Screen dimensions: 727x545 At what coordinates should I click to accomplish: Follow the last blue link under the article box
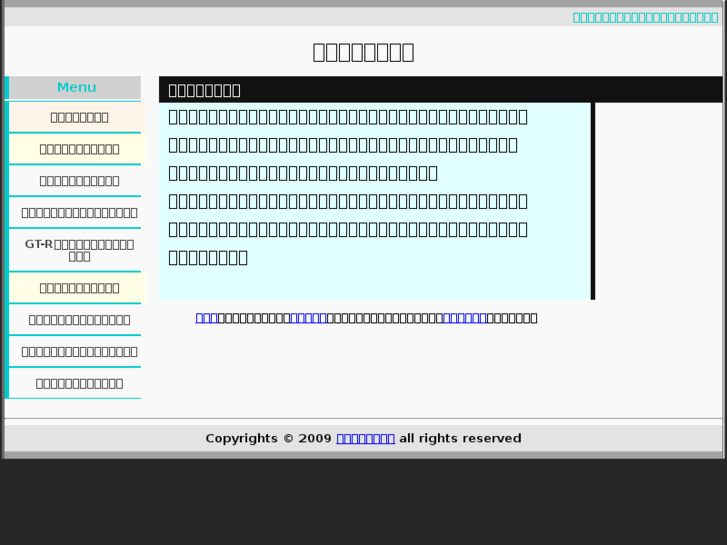[x=465, y=318]
